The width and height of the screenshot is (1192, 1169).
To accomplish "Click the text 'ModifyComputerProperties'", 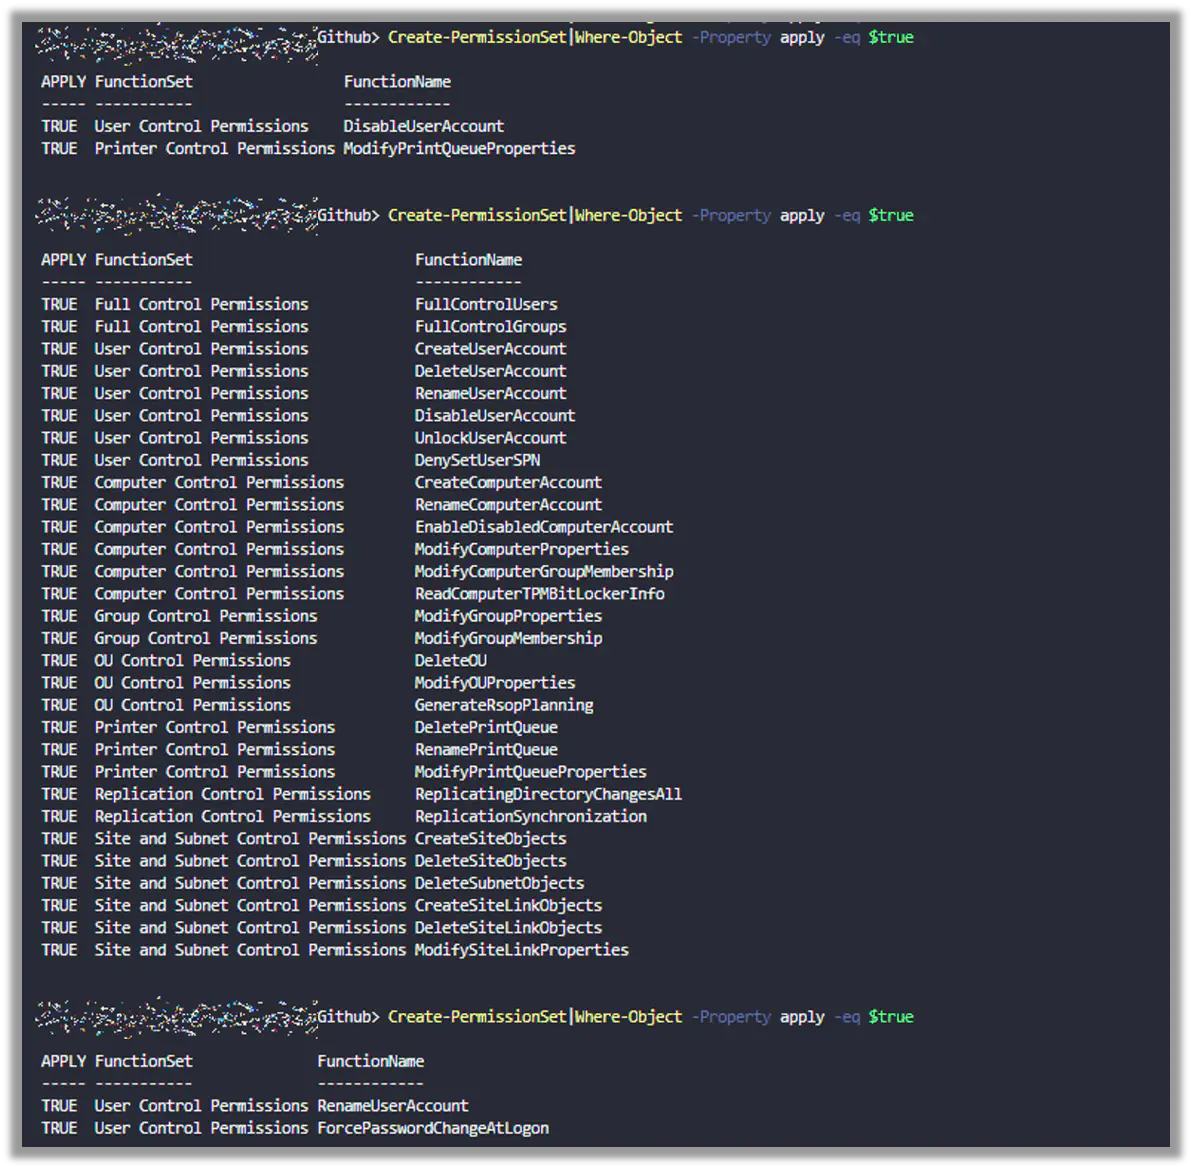I will click(x=522, y=550).
